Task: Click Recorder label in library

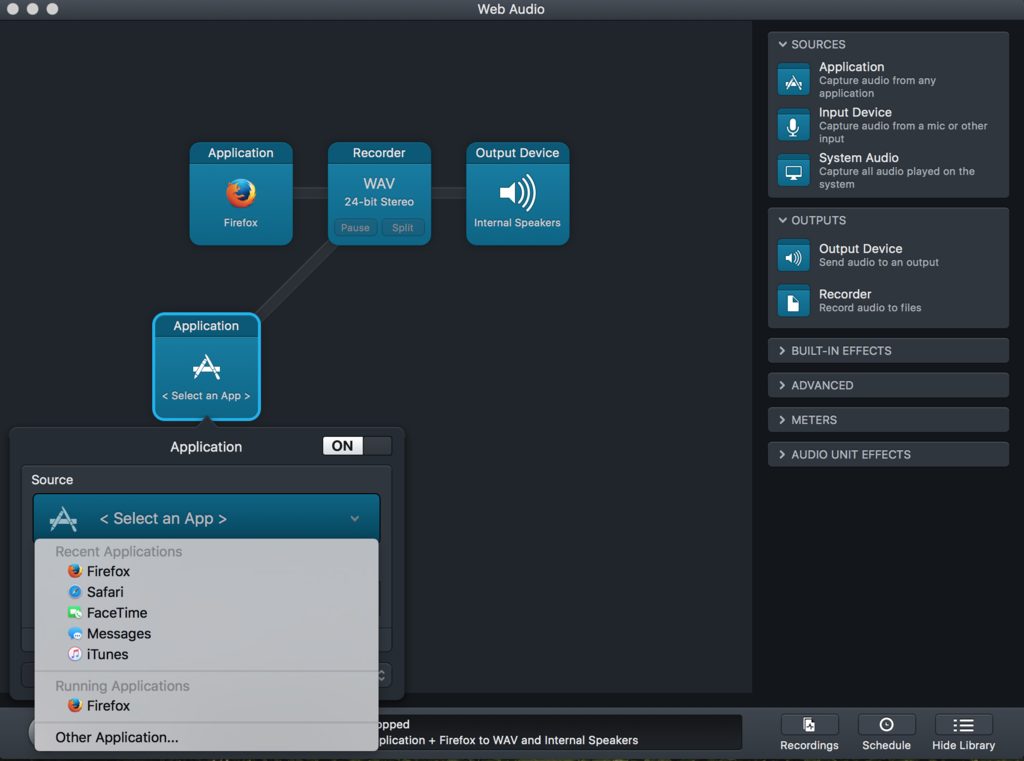Action: (845, 295)
